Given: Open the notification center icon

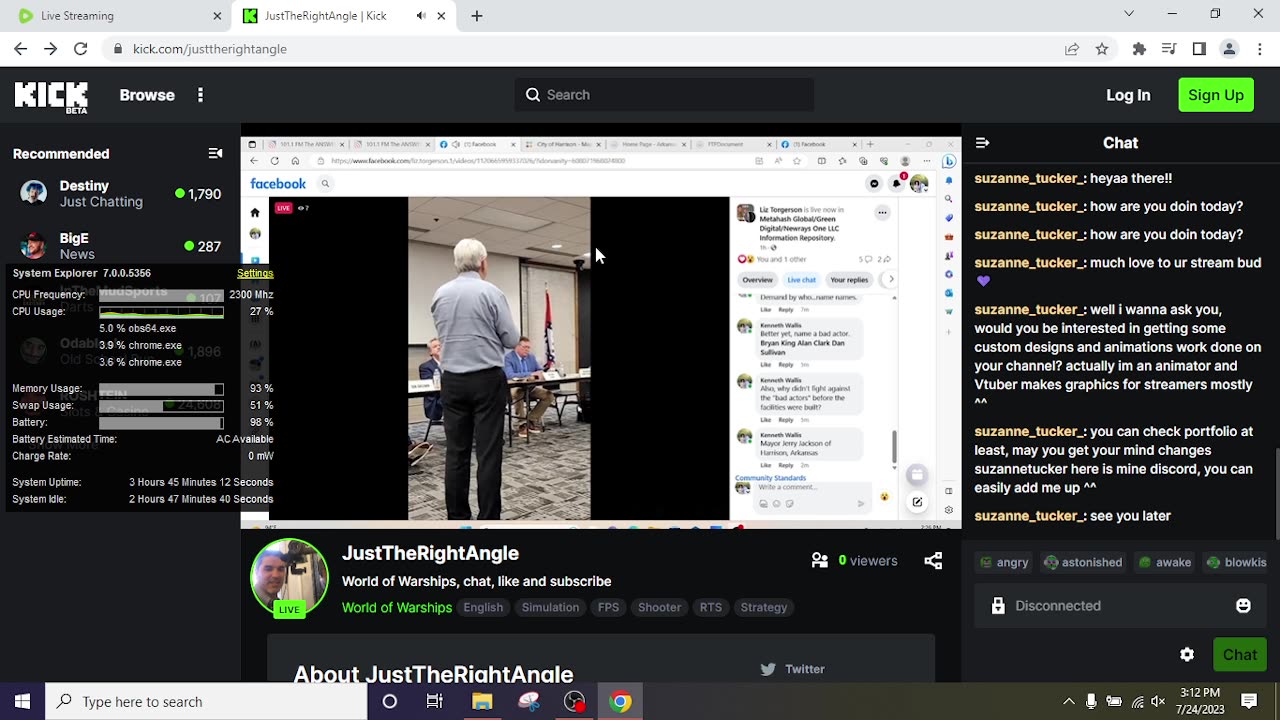Looking at the screenshot, I should tap(1249, 702).
